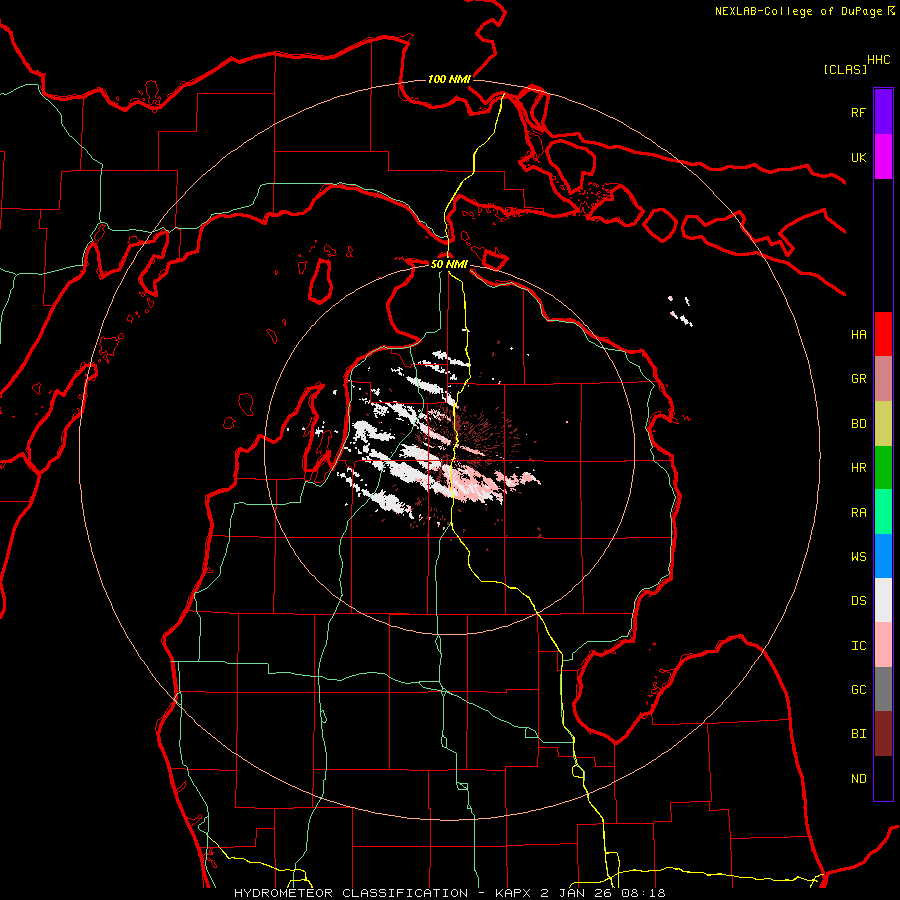Click the RF purple legend swatch
The image size is (900, 900).
click(x=883, y=112)
